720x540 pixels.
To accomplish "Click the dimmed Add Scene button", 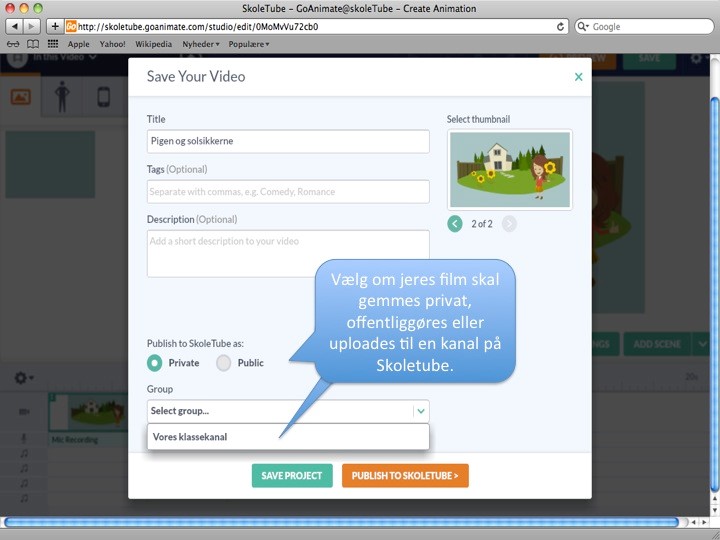I will [657, 344].
